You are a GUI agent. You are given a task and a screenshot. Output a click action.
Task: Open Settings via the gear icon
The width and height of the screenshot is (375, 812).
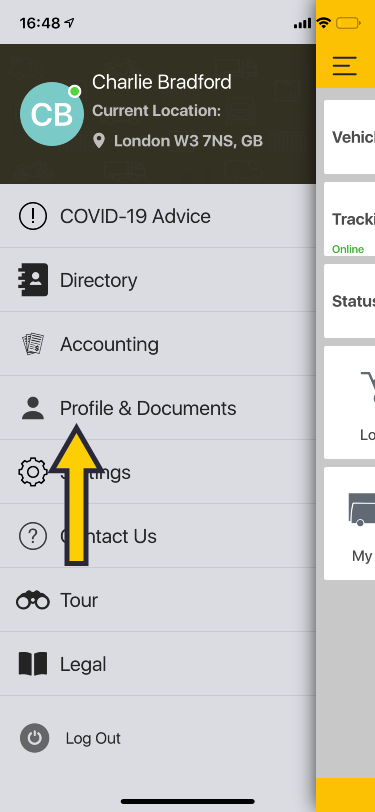[33, 472]
